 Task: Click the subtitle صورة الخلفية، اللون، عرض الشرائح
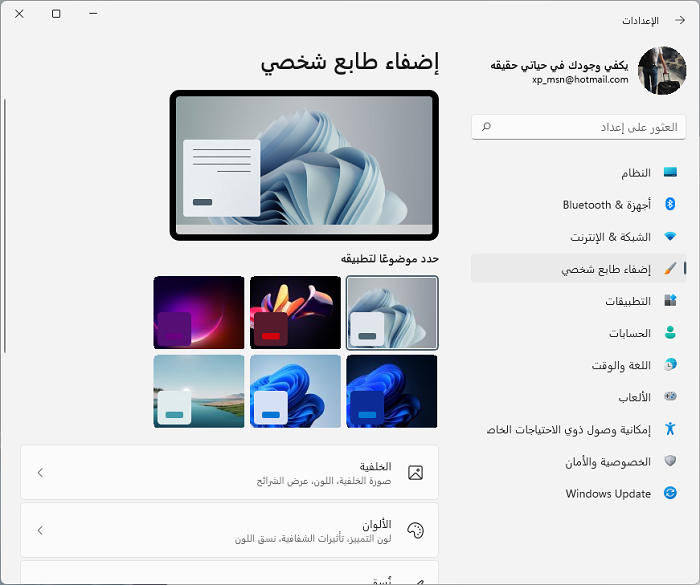(x=324, y=481)
